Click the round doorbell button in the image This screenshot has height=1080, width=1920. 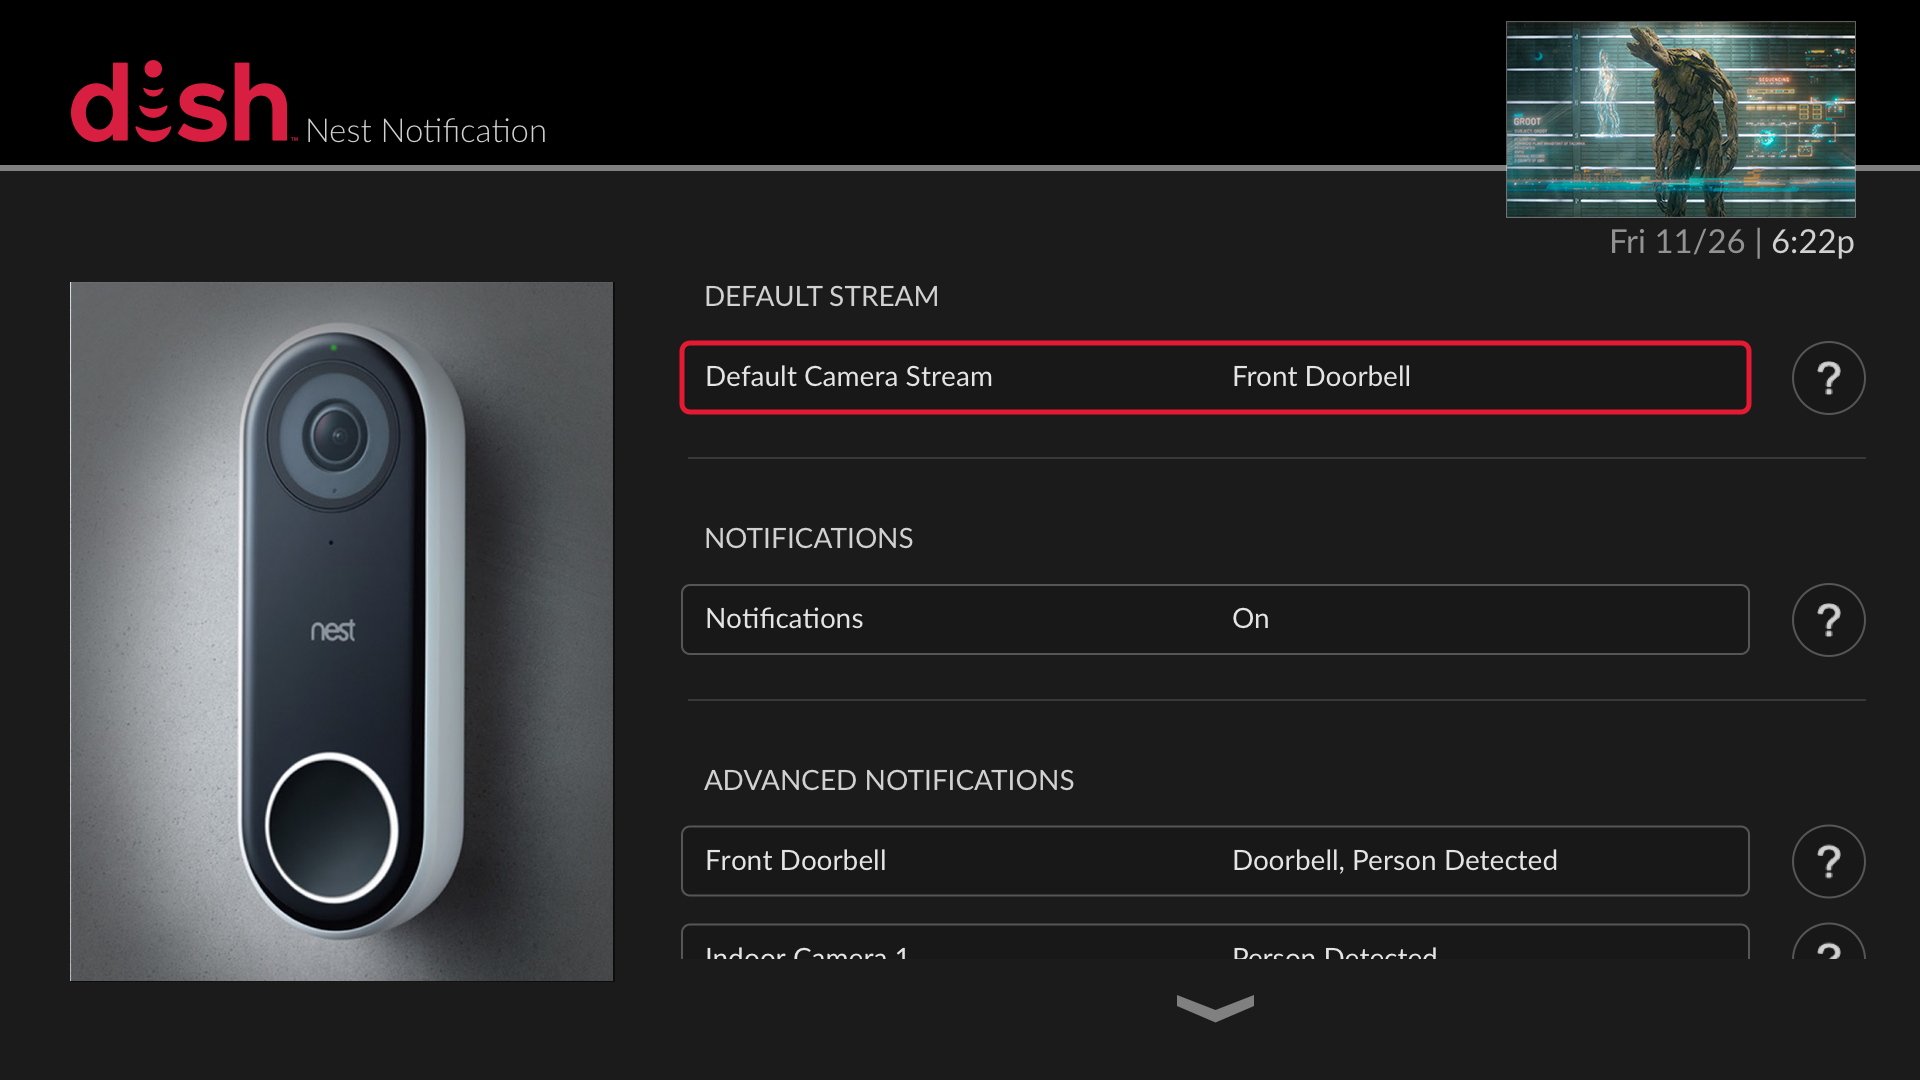point(332,828)
